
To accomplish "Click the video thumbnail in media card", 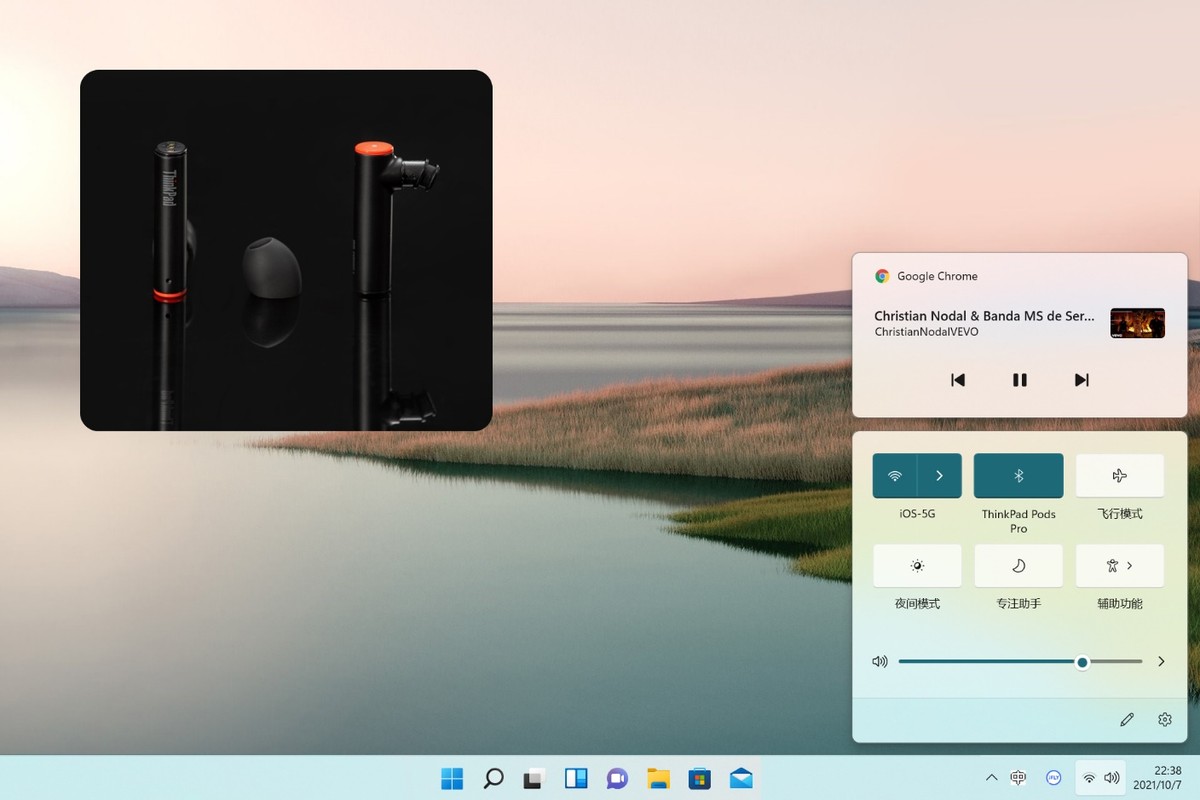I will coord(1138,323).
